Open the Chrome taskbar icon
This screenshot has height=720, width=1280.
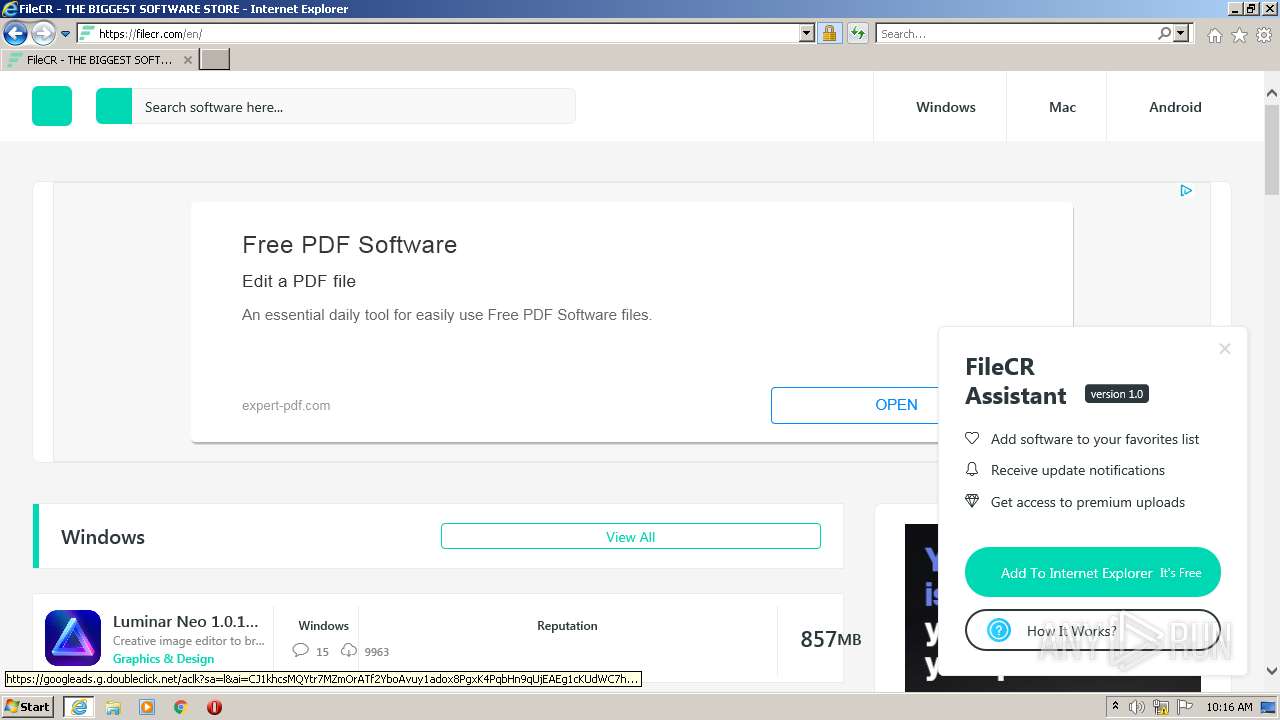coord(181,707)
